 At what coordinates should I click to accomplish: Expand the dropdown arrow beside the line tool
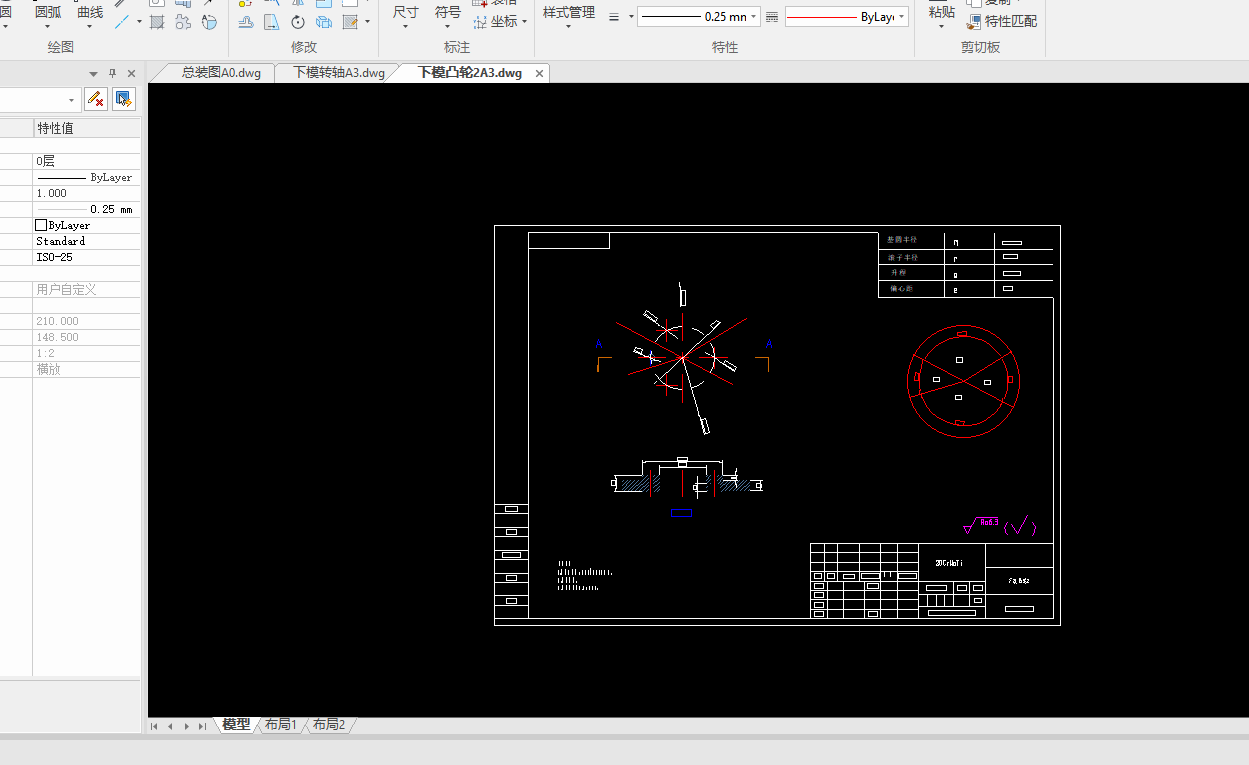point(139,21)
